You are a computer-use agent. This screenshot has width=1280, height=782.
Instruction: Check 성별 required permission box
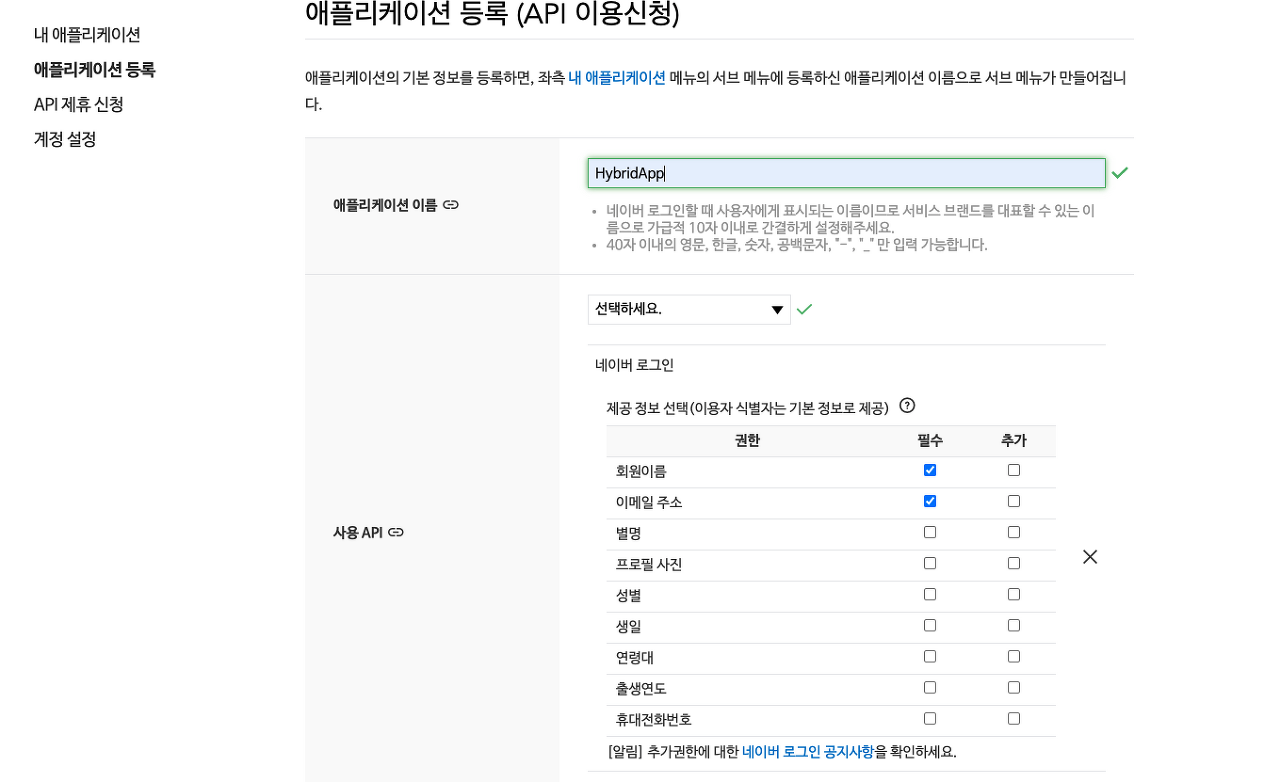[x=930, y=594]
